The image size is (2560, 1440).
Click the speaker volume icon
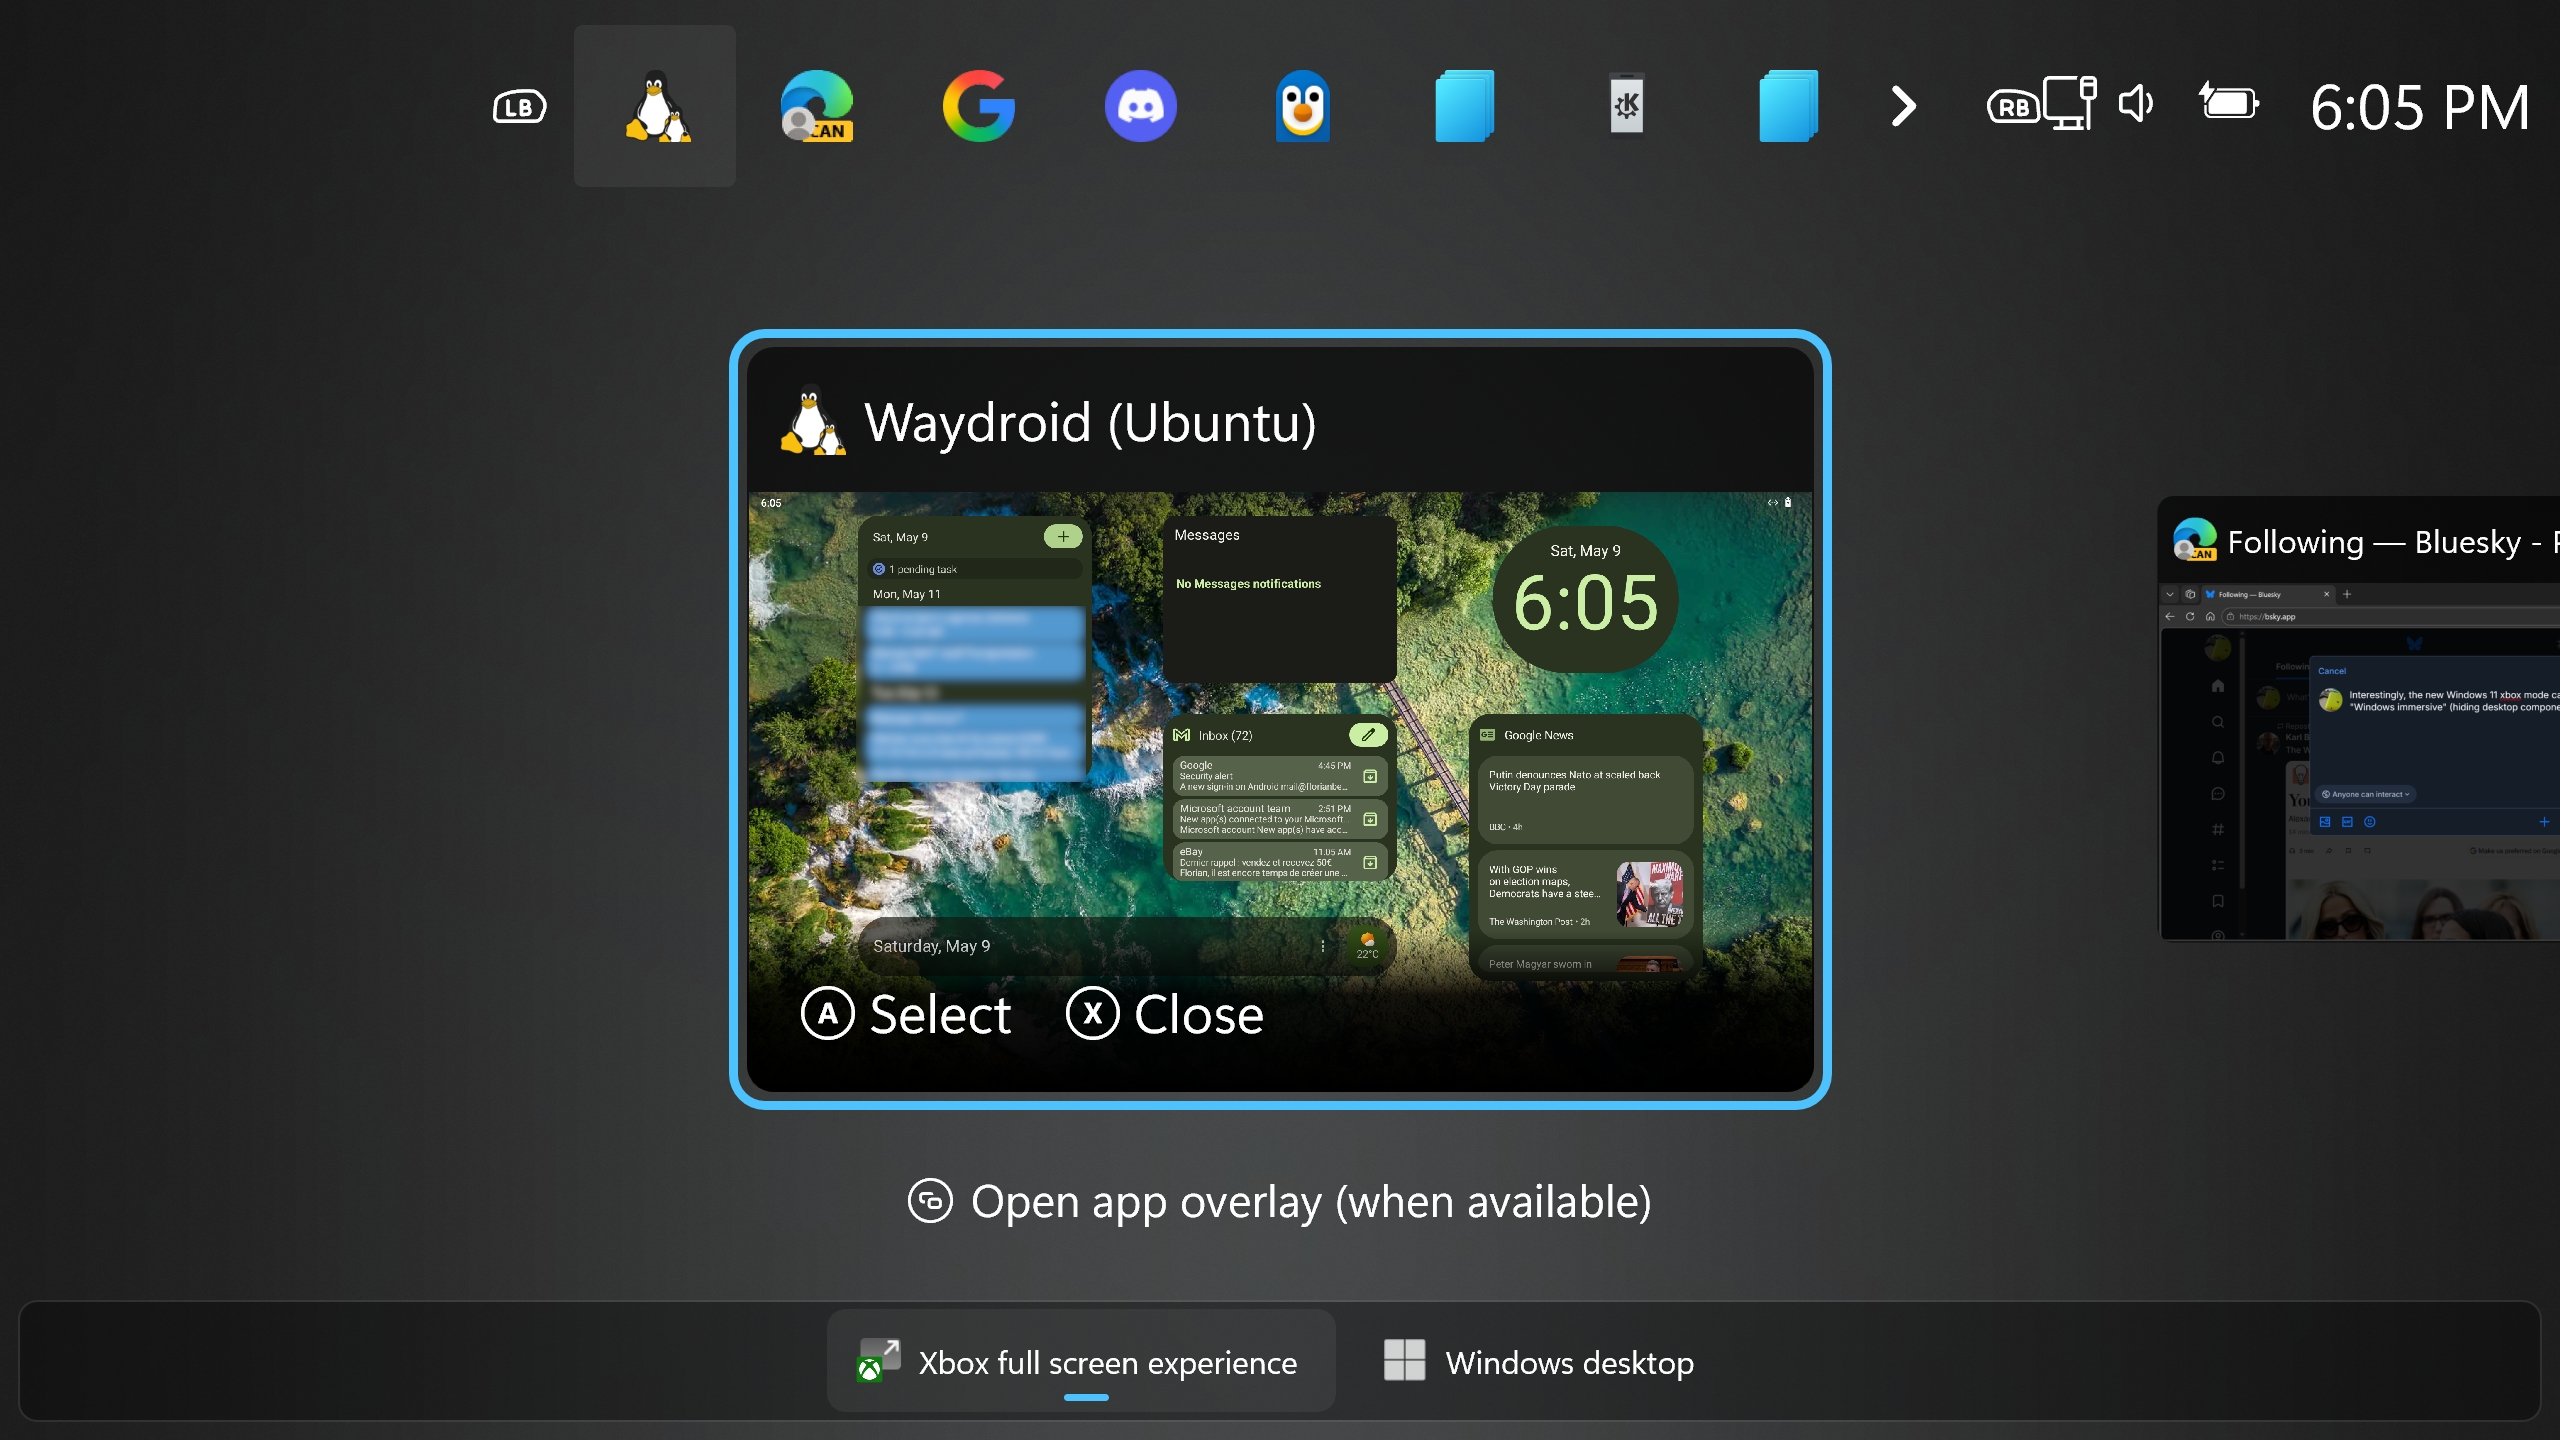(x=2136, y=103)
